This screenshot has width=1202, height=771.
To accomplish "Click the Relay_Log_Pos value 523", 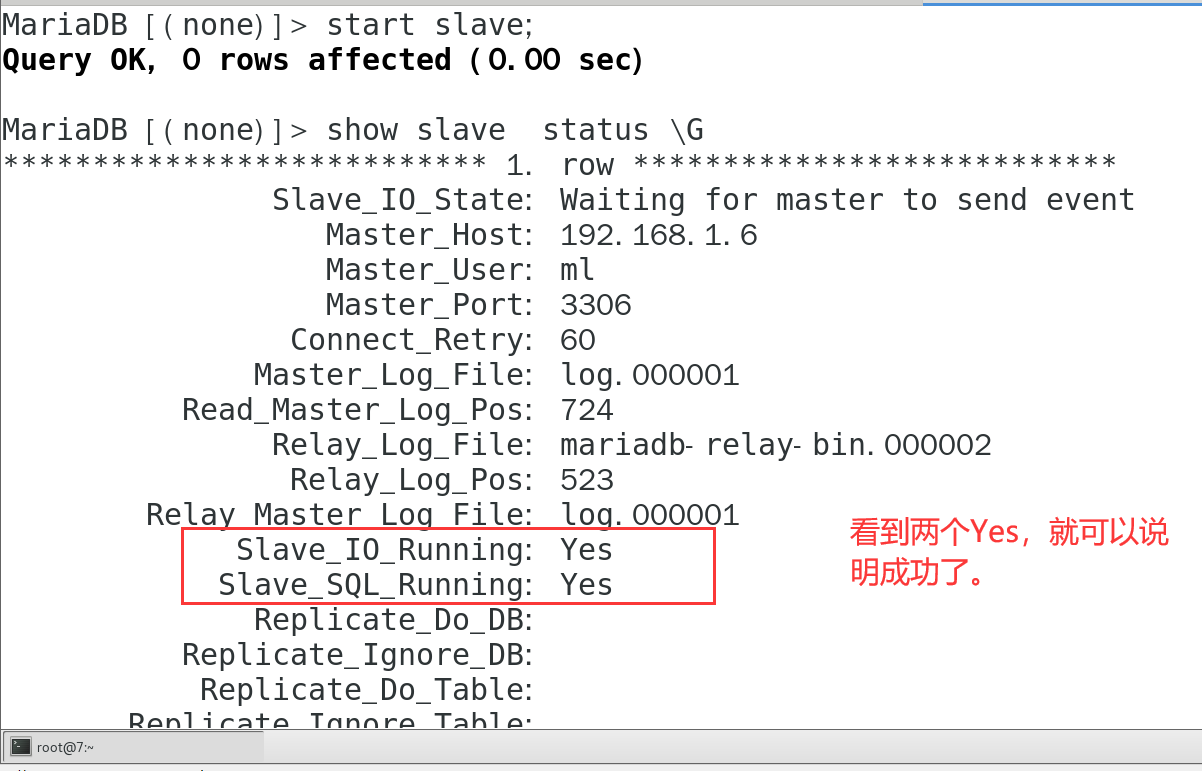I will pyautogui.click(x=586, y=480).
